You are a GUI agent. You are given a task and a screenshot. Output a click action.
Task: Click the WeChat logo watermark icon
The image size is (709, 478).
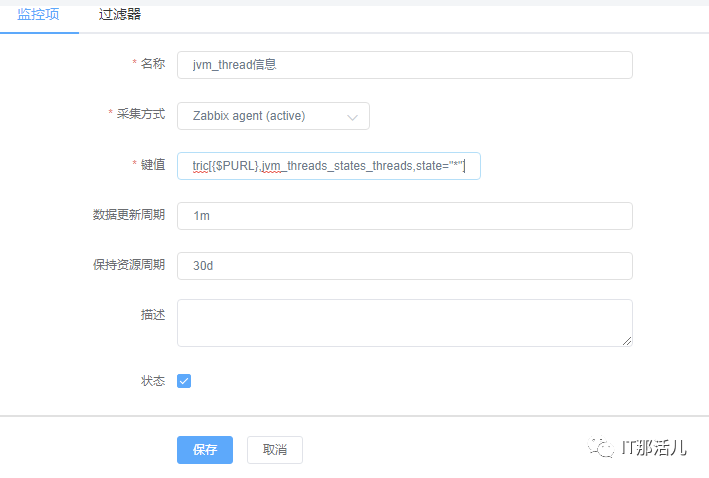(601, 447)
